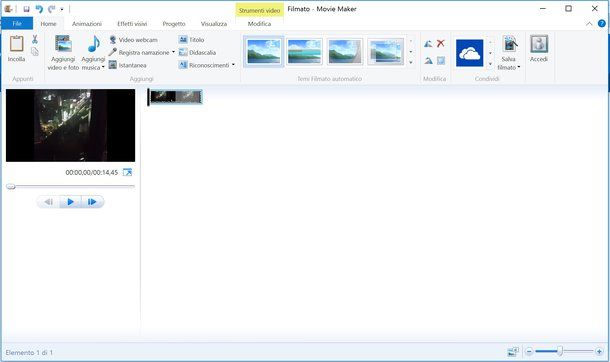Image resolution: width=610 pixels, height=362 pixels.
Task: Click Undo in quick access toolbar
Action: click(39, 9)
